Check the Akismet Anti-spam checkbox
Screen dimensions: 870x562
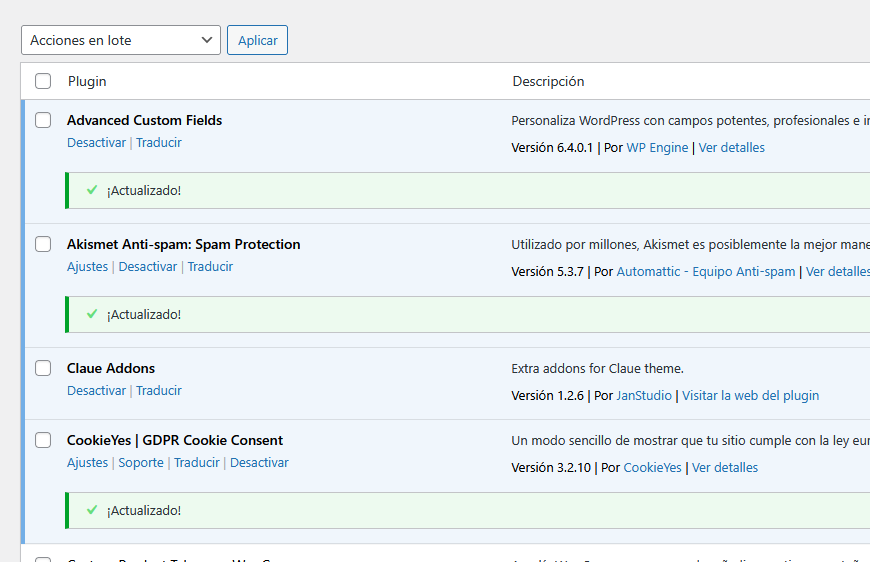[43, 244]
